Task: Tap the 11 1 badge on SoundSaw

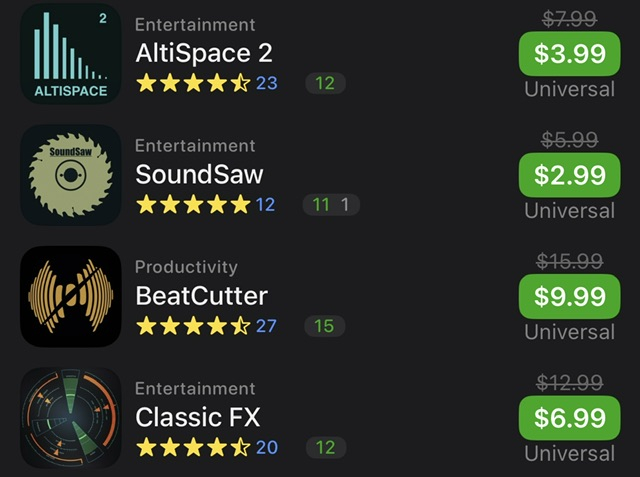Action: 331,204
